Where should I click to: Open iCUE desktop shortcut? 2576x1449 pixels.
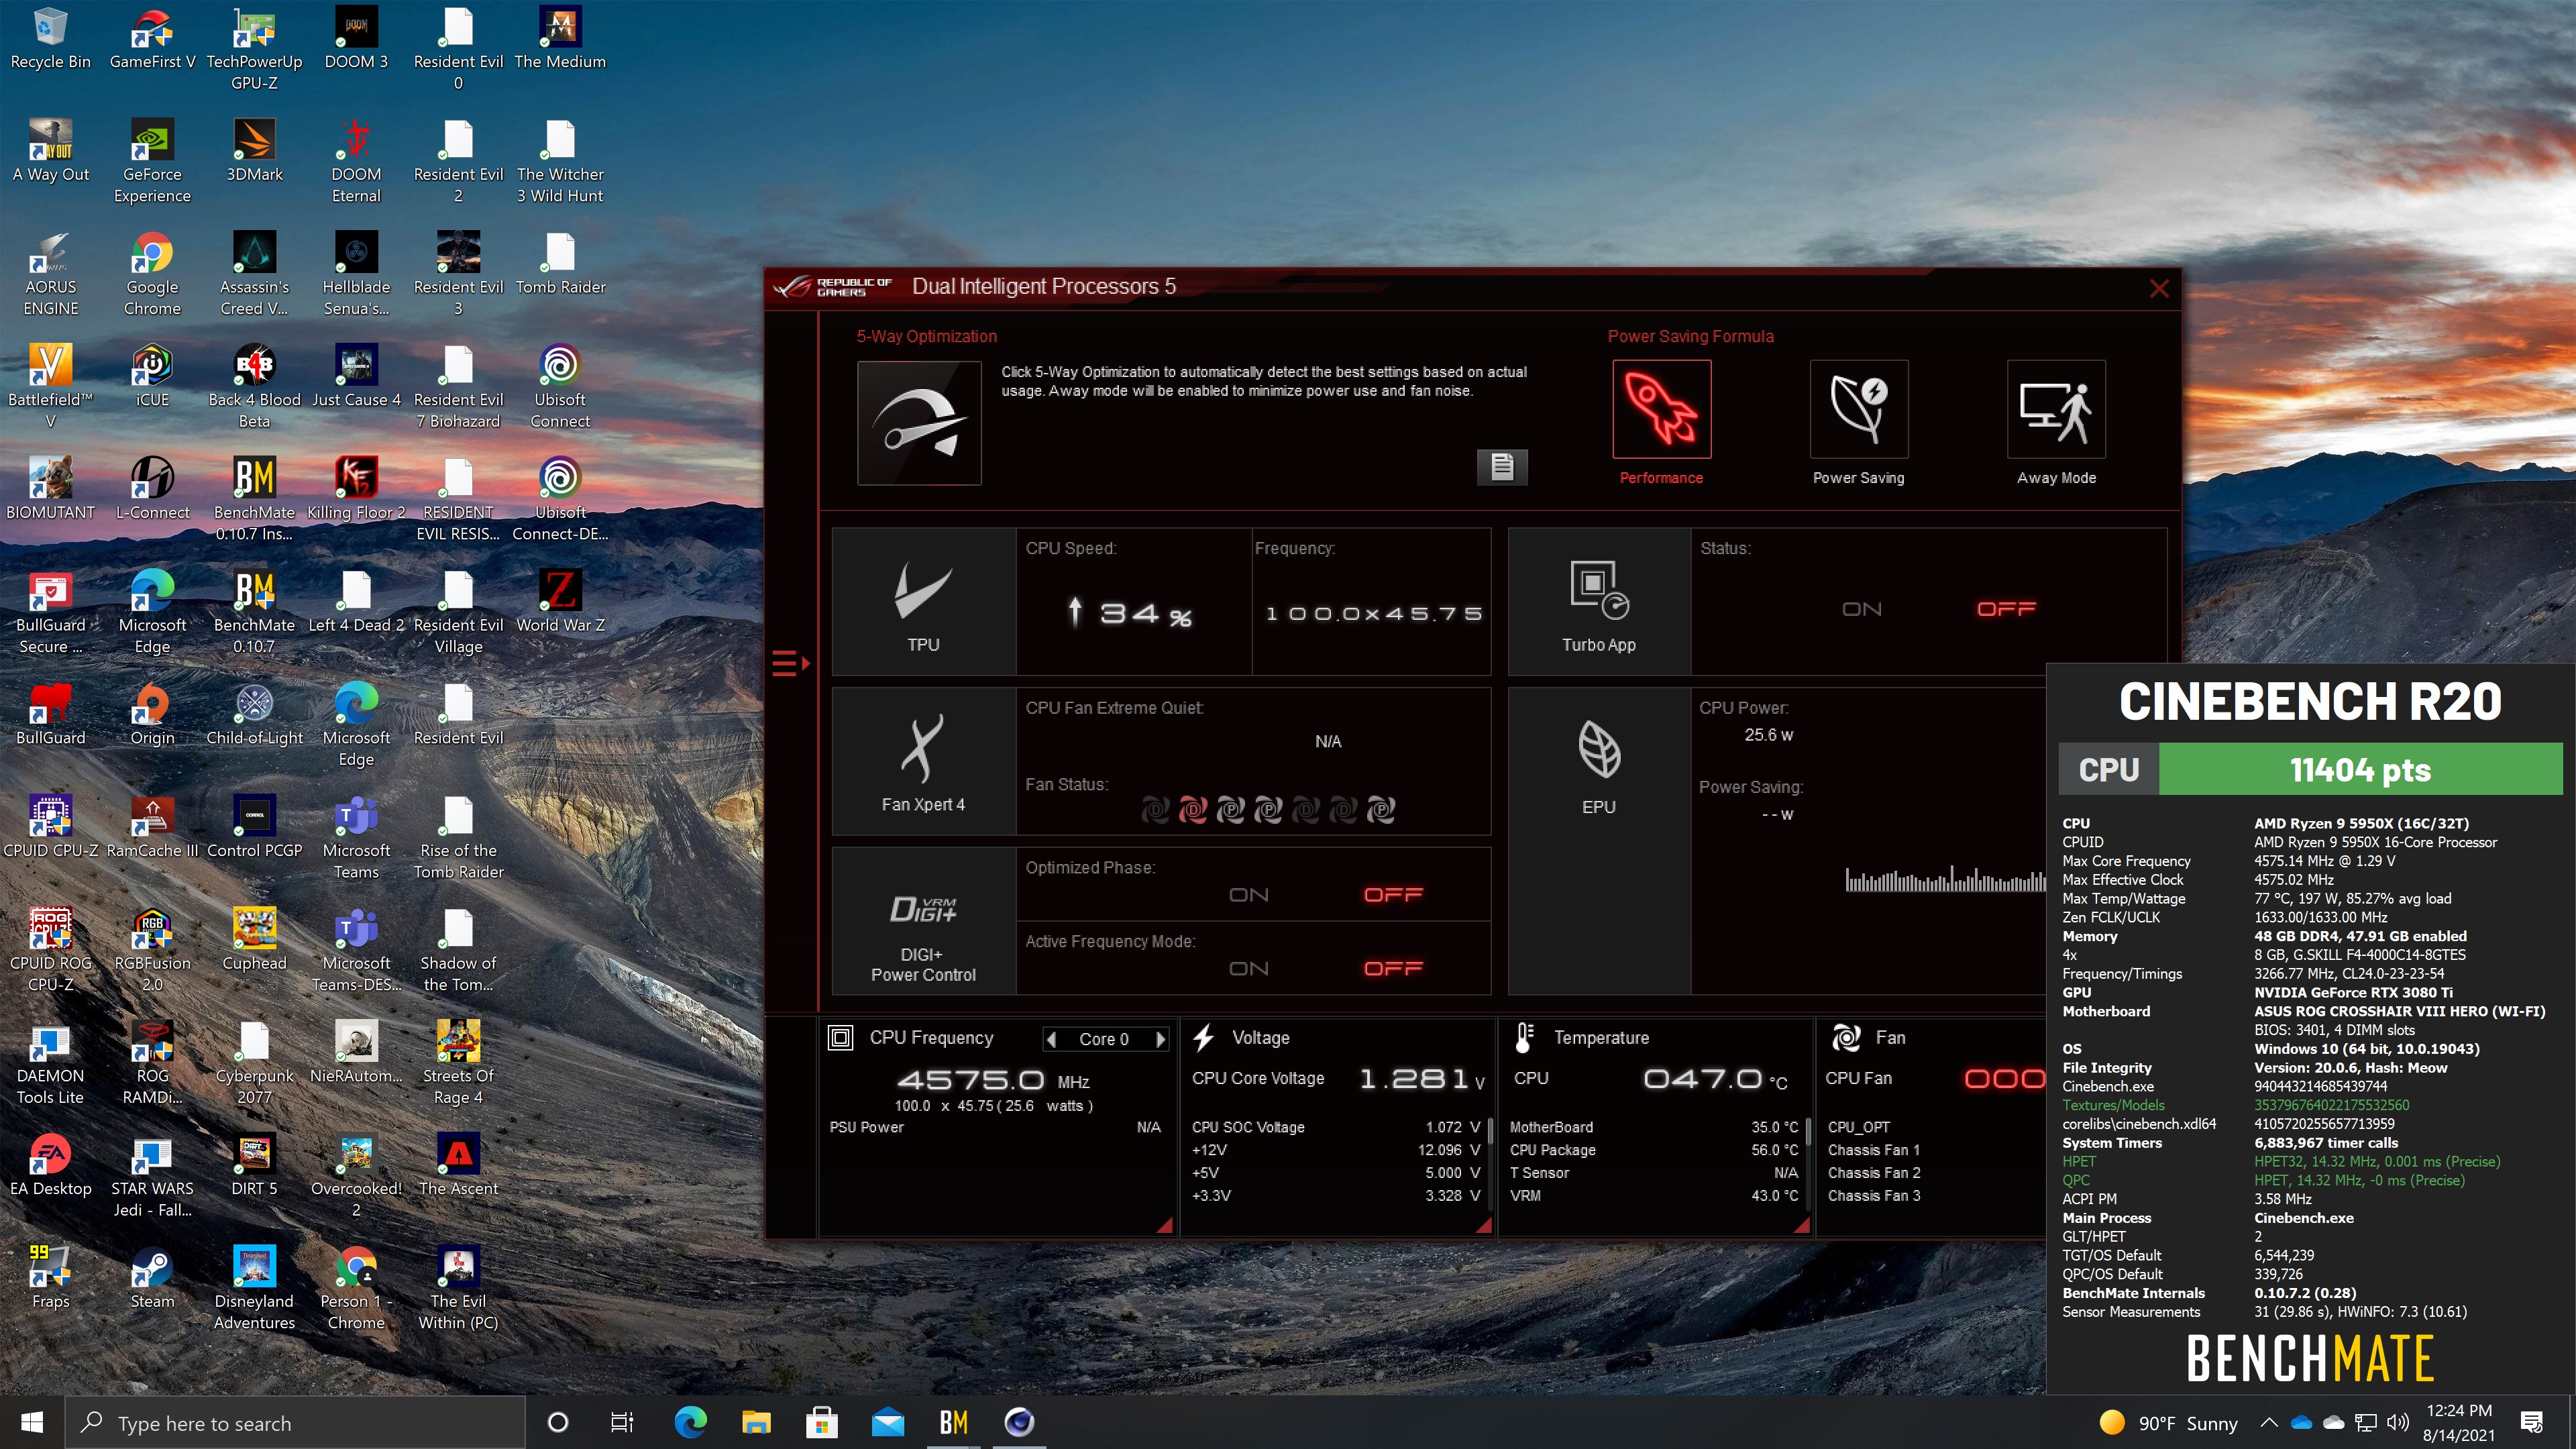point(152,376)
